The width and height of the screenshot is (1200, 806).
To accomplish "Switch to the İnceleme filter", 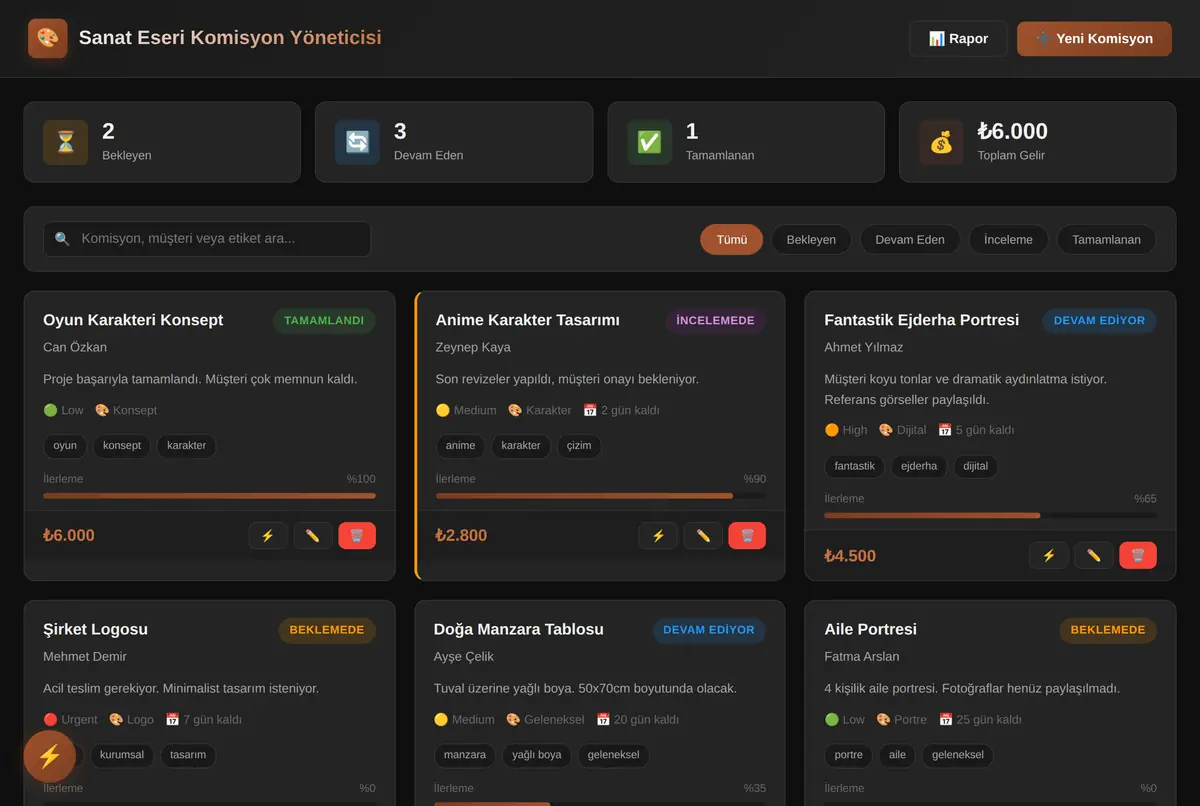I will [x=1008, y=239].
